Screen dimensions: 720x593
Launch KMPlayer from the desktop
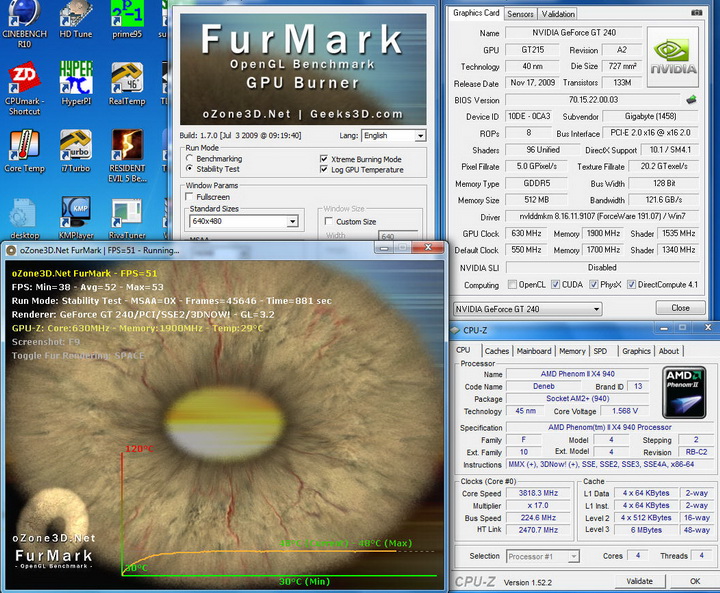[x=76, y=218]
